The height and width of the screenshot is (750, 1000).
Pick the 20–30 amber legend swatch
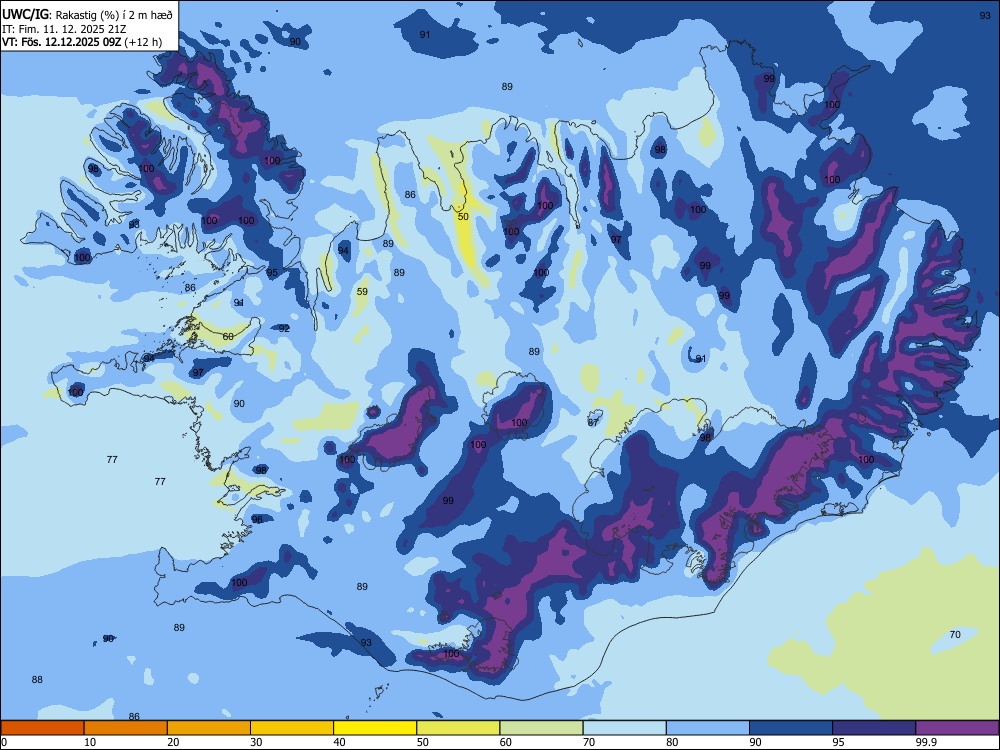coord(209,728)
